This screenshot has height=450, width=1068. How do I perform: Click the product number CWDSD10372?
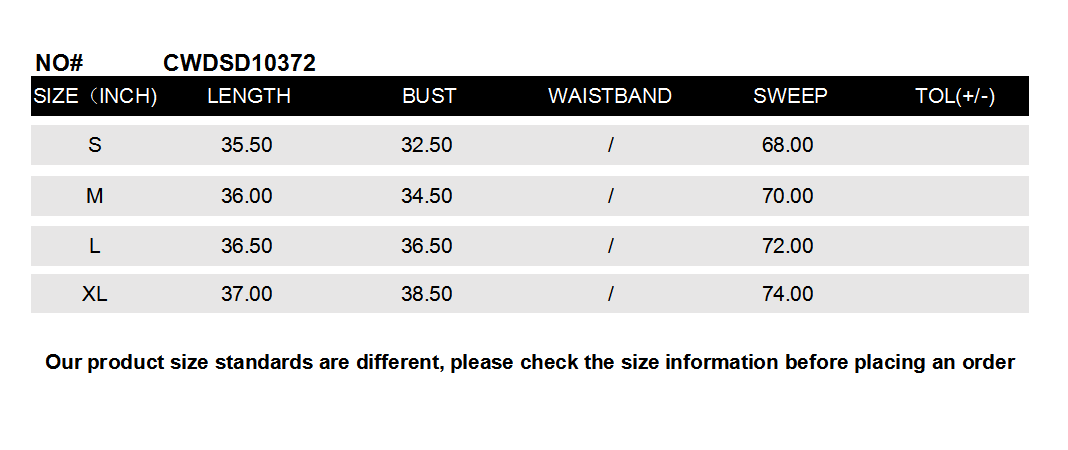(239, 63)
